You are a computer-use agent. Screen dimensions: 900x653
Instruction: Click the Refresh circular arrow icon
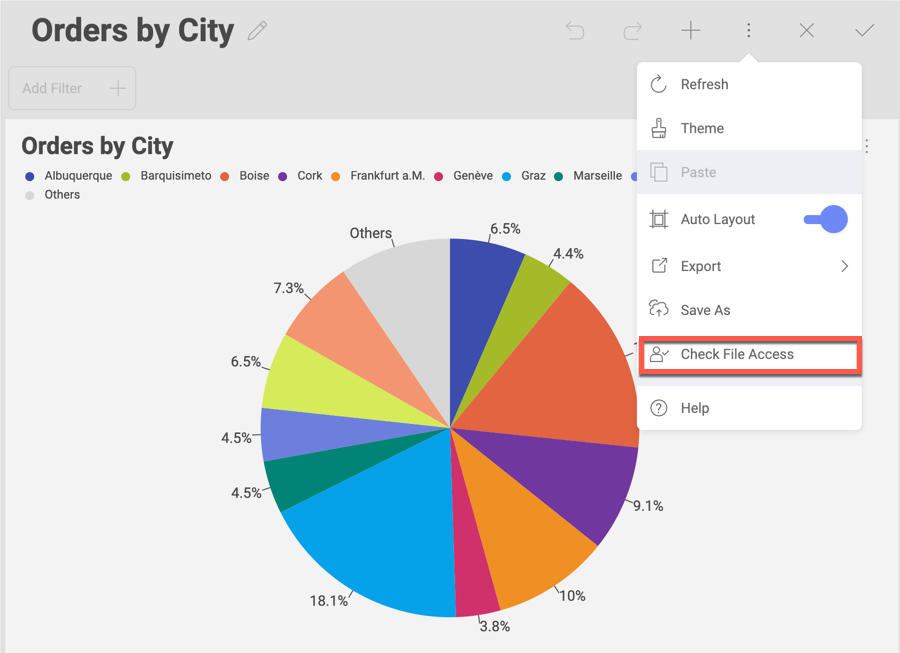658,84
